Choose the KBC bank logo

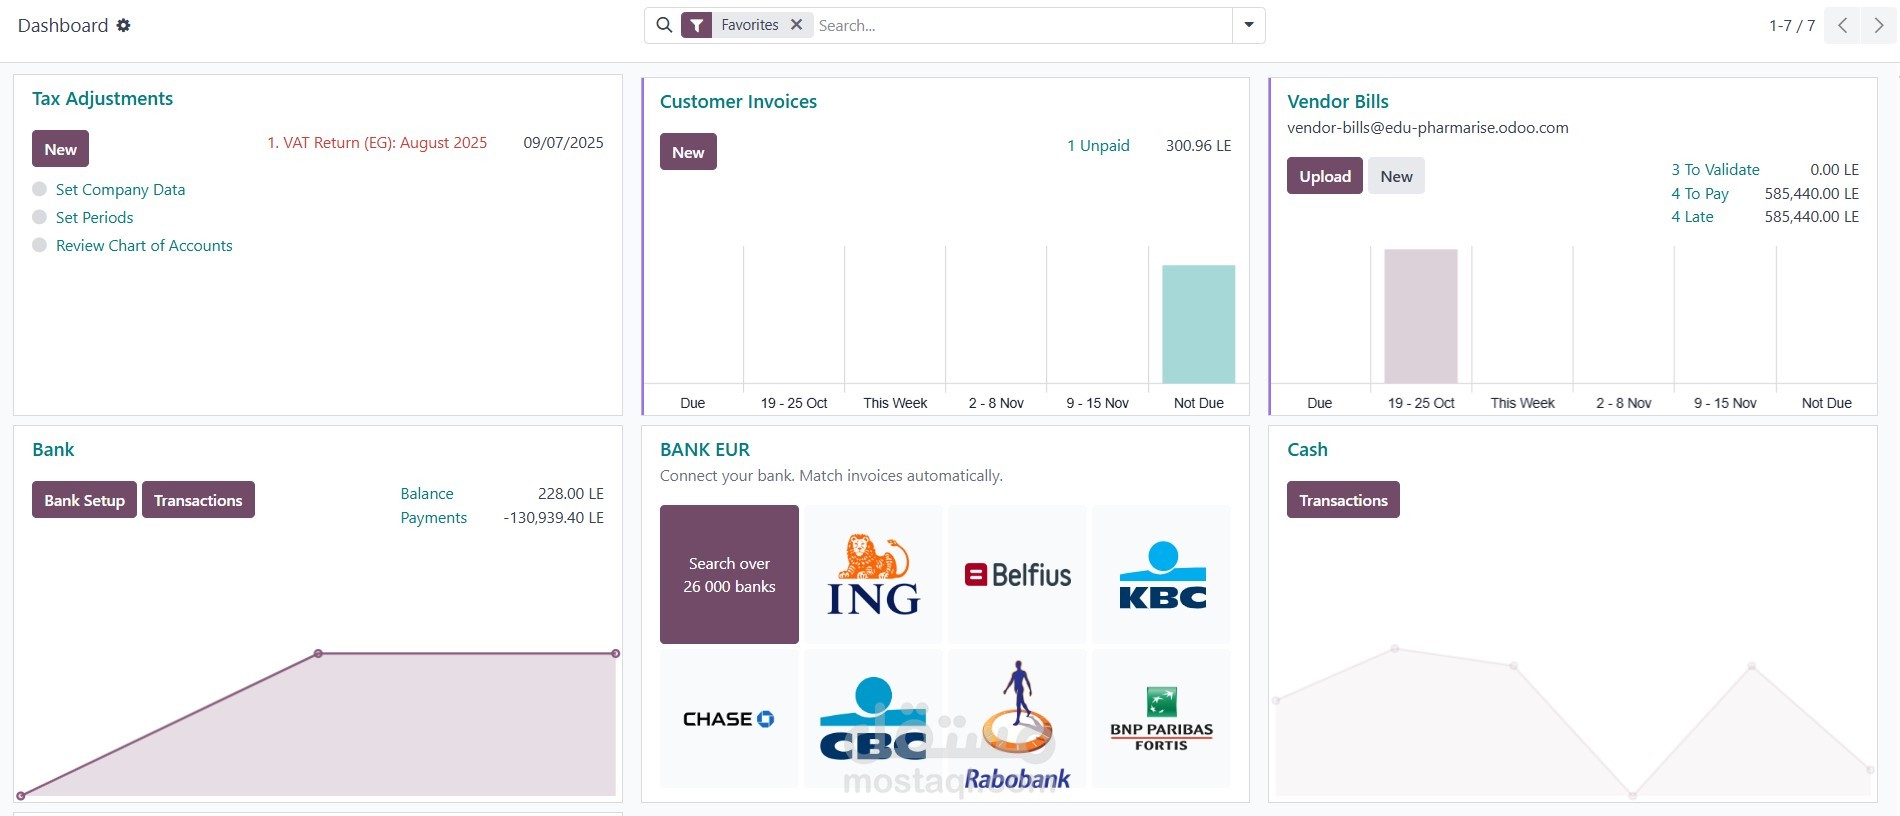(x=1161, y=574)
